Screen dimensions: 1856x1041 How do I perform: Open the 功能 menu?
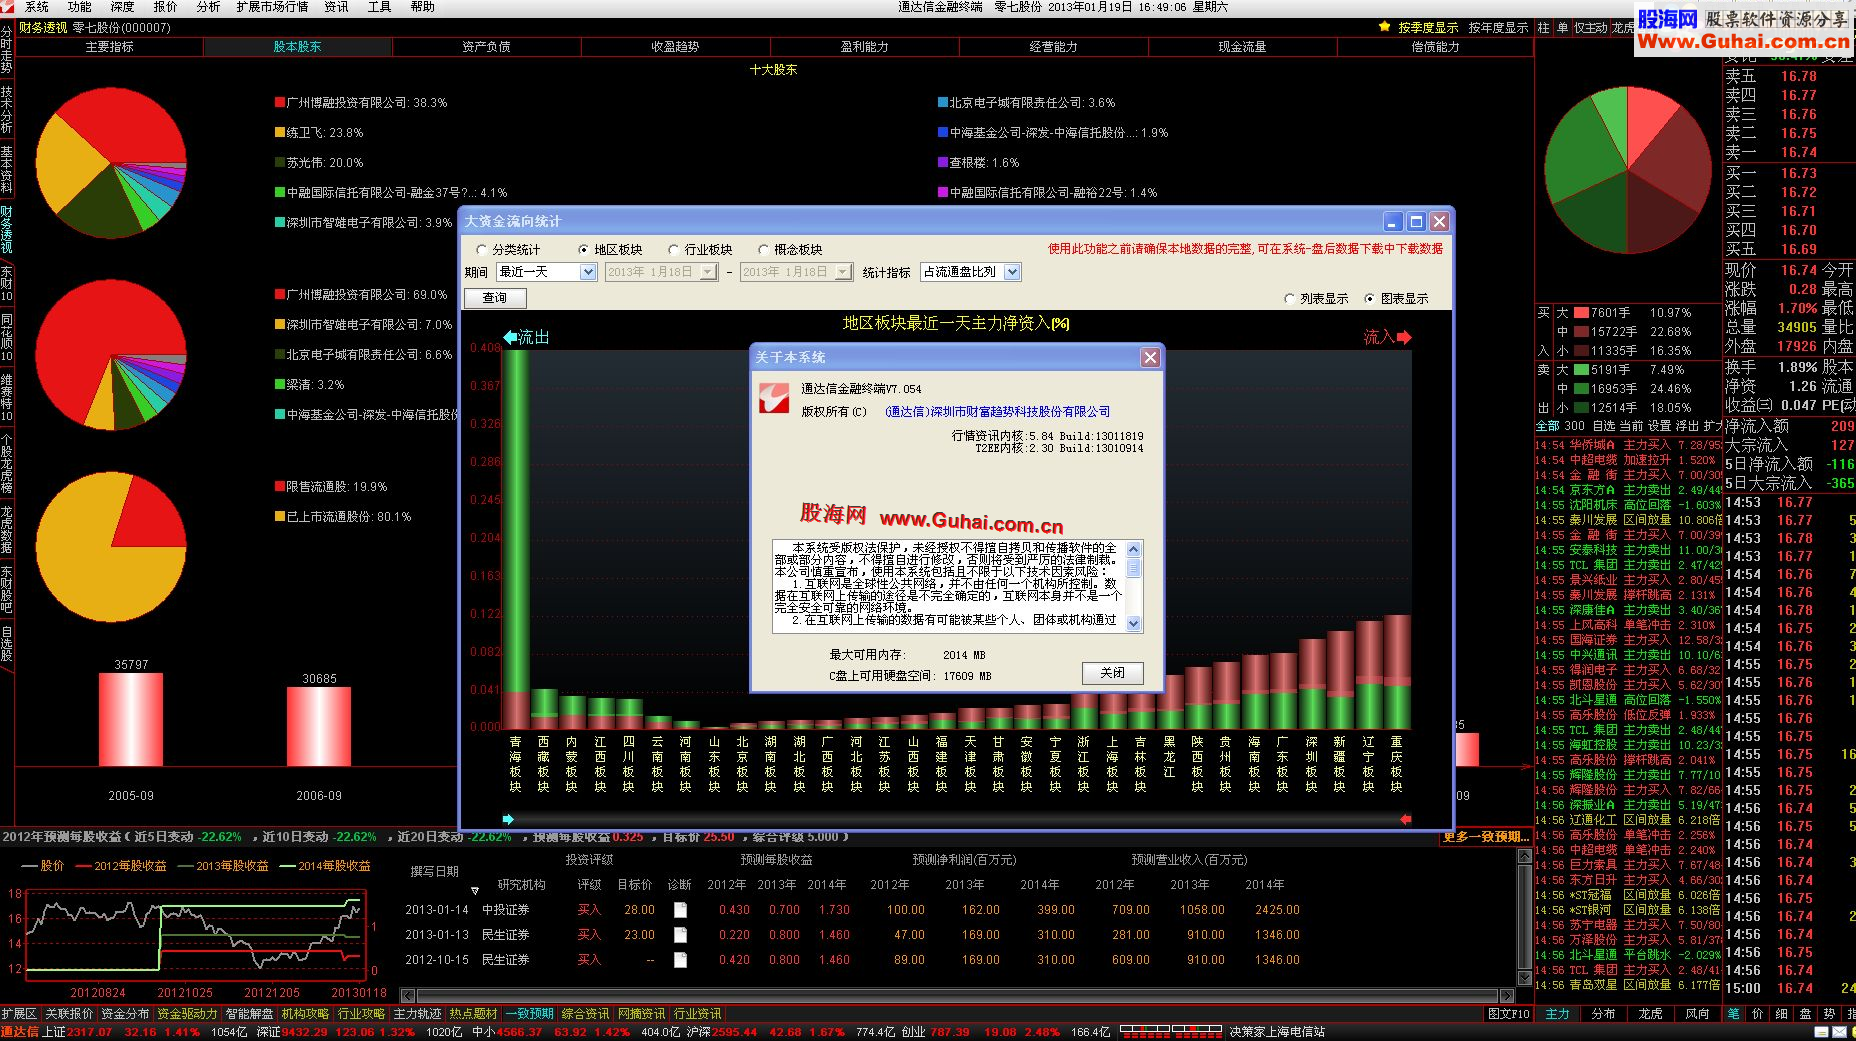[x=80, y=7]
